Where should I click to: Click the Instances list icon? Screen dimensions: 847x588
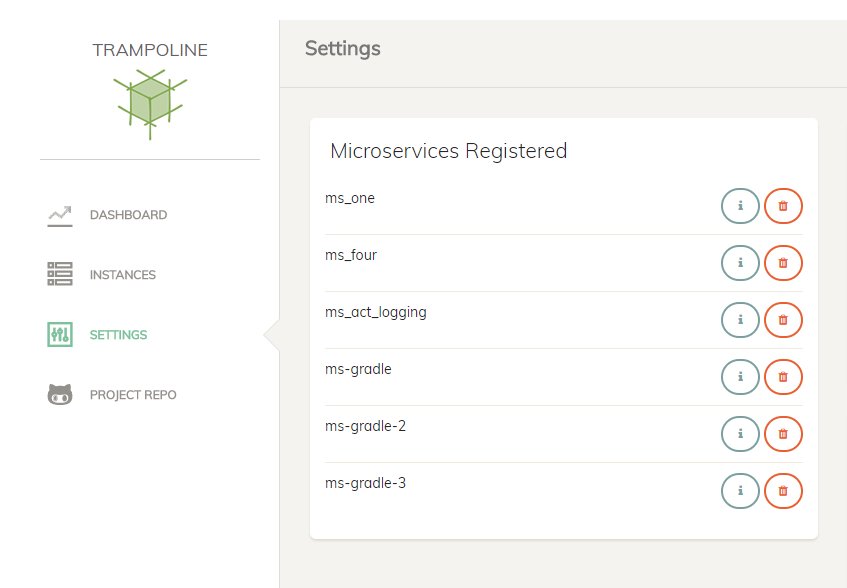coord(59,274)
